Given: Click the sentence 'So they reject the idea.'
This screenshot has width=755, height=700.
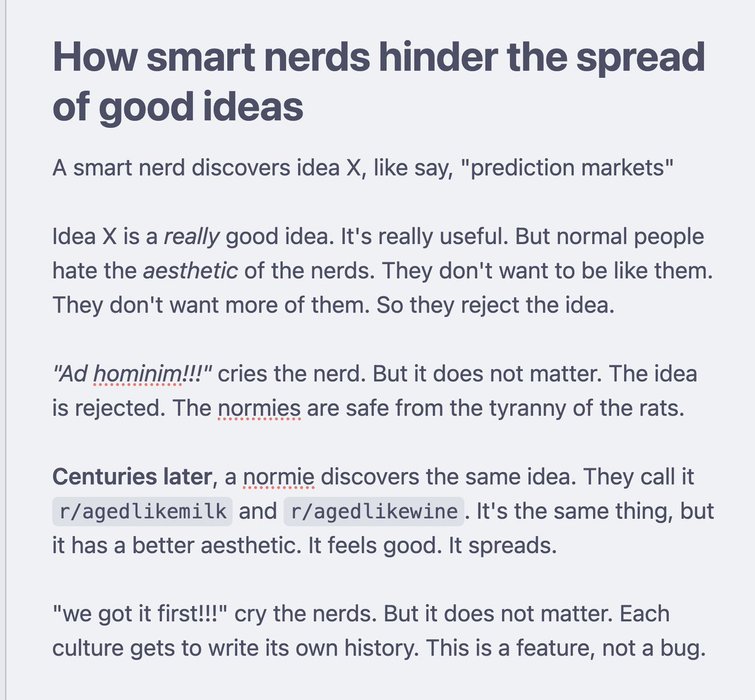Looking at the screenshot, I should [495, 305].
